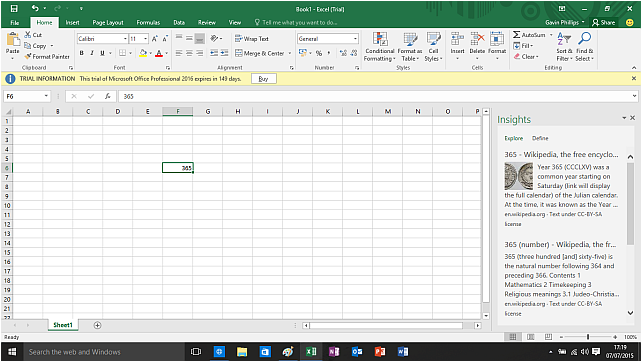Open Cell Styles gallery
This screenshot has width=641, height=361.
tap(433, 47)
